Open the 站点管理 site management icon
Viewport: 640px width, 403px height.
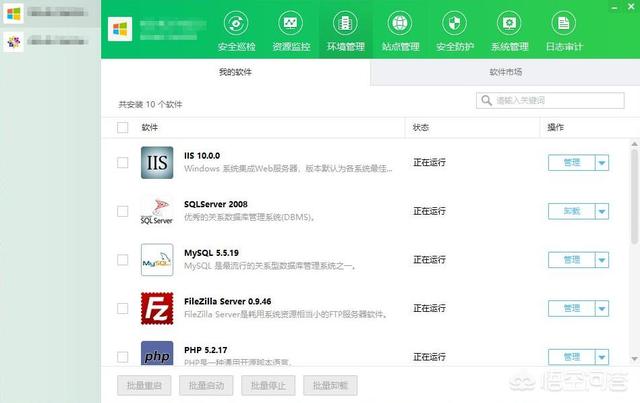(400, 23)
